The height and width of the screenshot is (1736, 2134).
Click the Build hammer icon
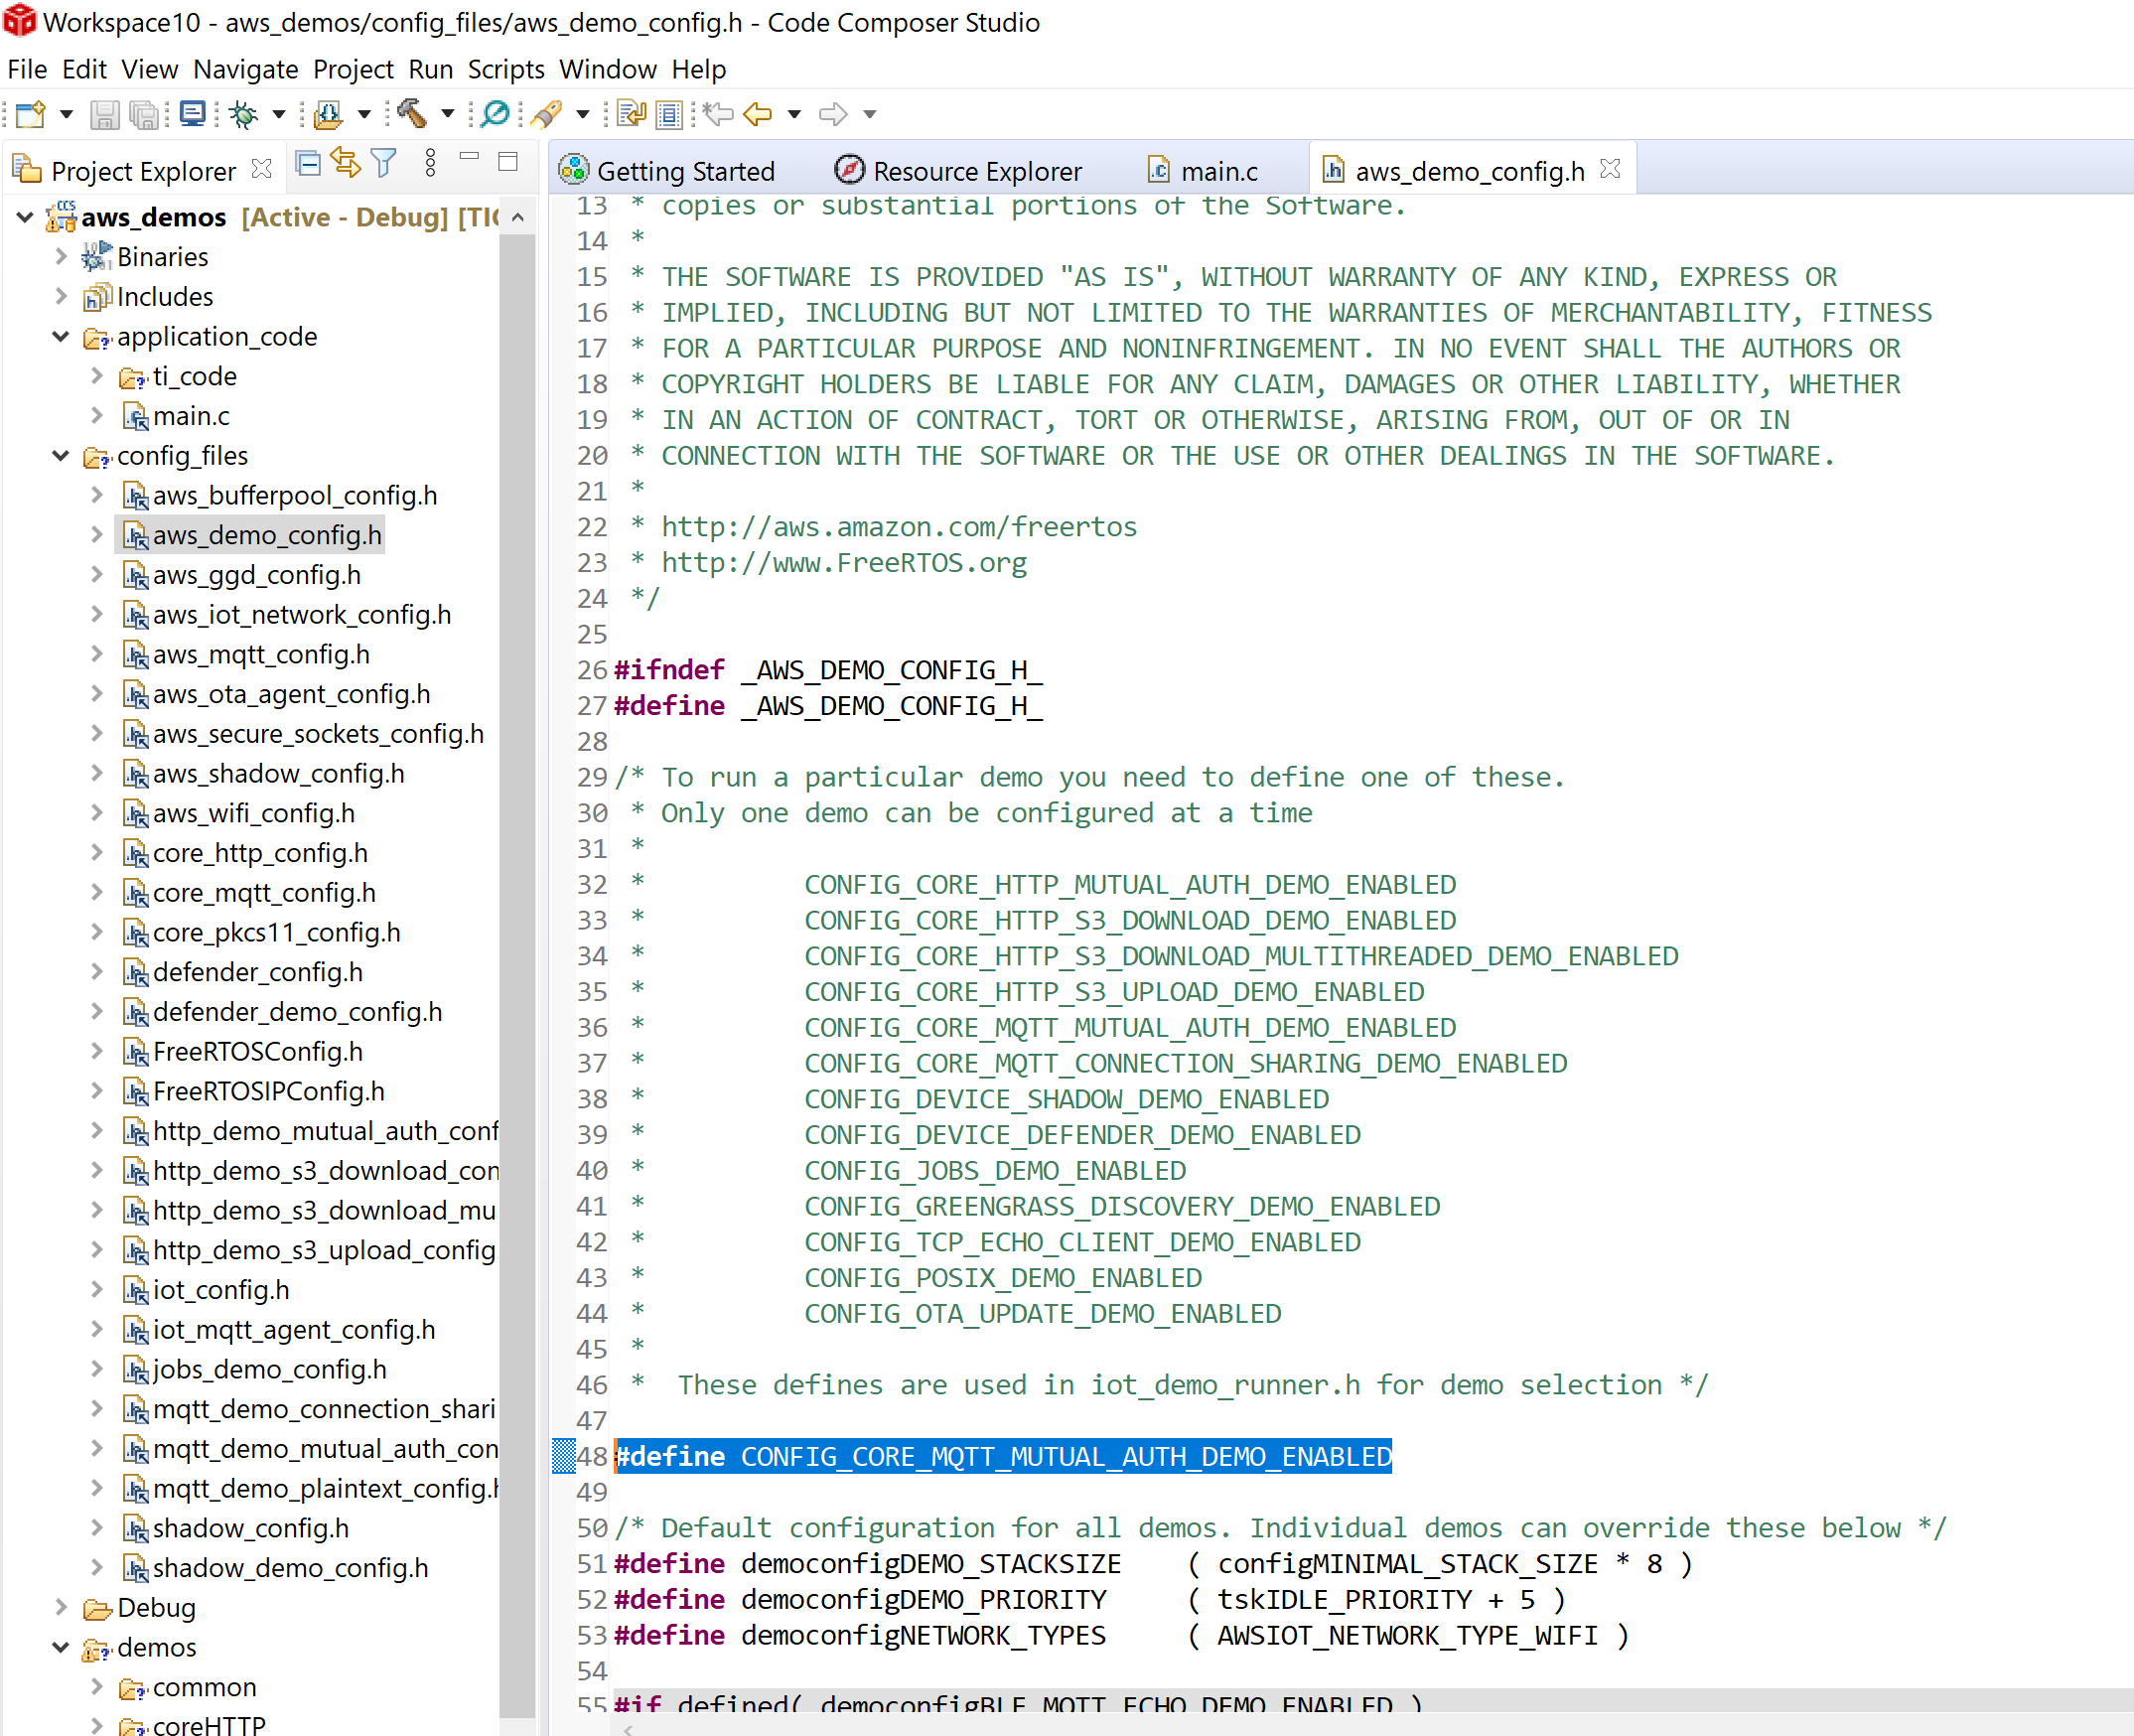pos(411,114)
